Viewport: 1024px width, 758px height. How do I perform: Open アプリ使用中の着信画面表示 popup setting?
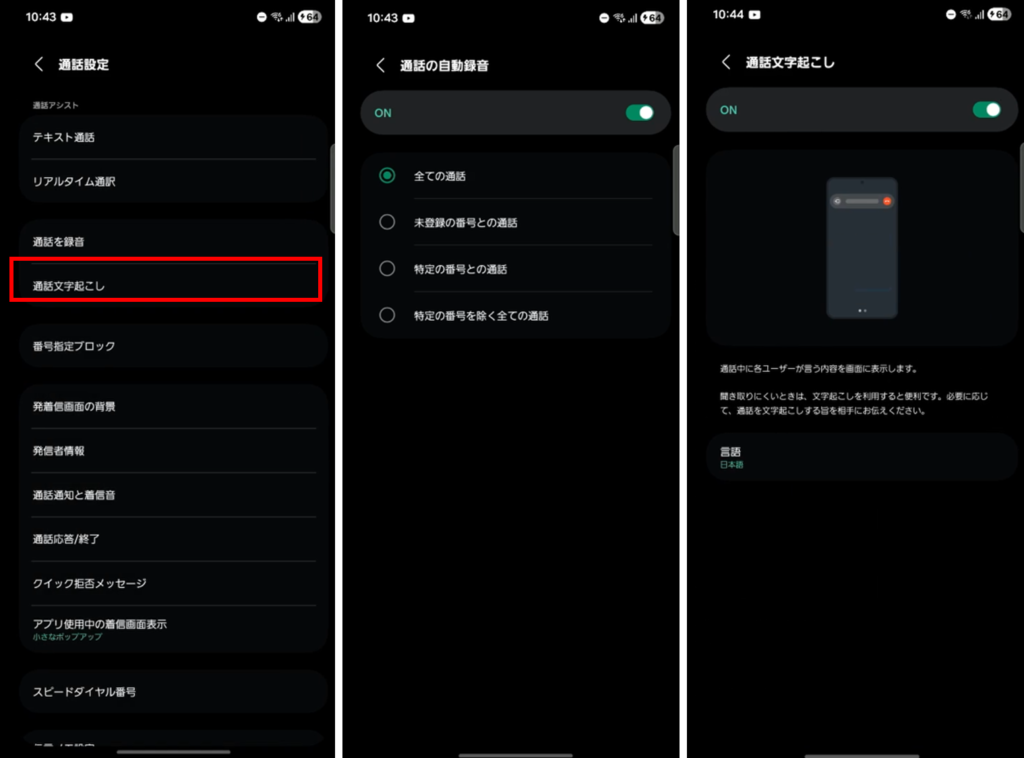[173, 629]
